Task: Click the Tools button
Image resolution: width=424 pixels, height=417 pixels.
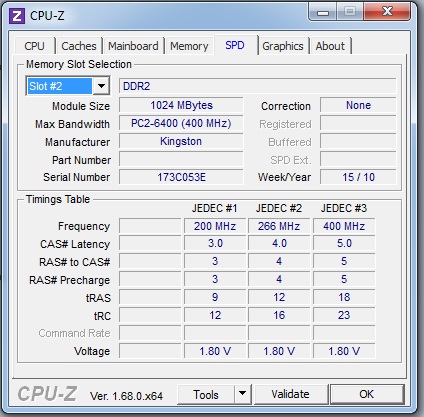Action: coord(206,394)
